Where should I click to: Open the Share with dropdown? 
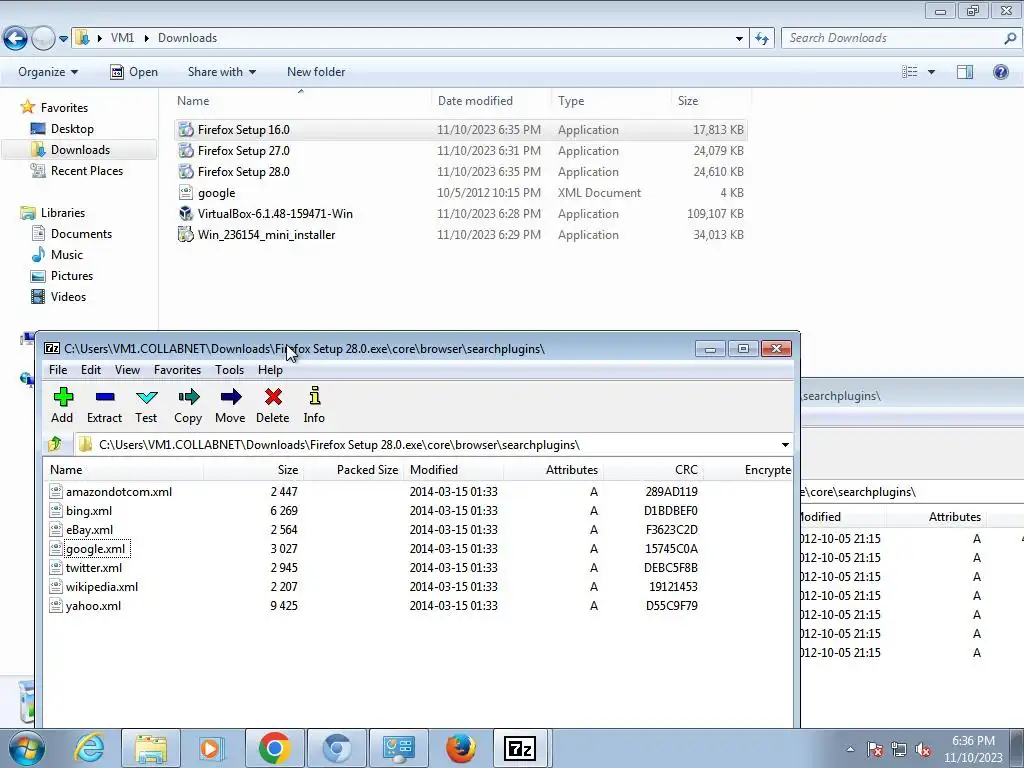[221, 72]
